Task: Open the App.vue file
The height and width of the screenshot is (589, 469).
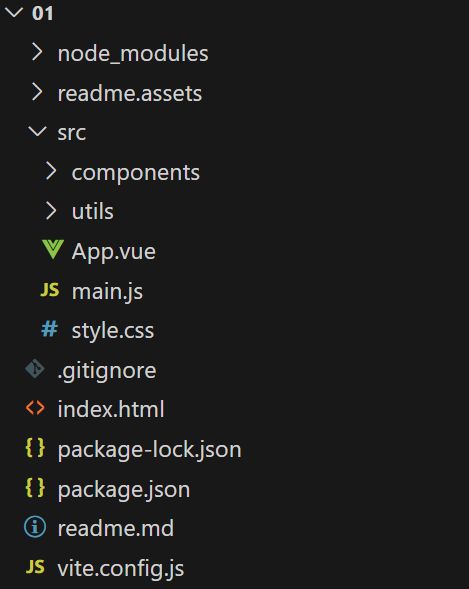Action: click(113, 251)
